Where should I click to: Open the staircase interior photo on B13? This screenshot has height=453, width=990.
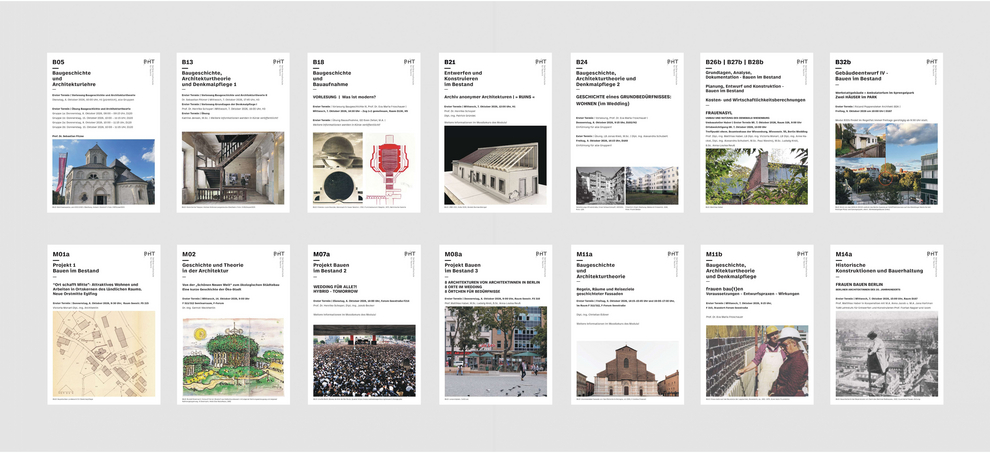click(233, 167)
